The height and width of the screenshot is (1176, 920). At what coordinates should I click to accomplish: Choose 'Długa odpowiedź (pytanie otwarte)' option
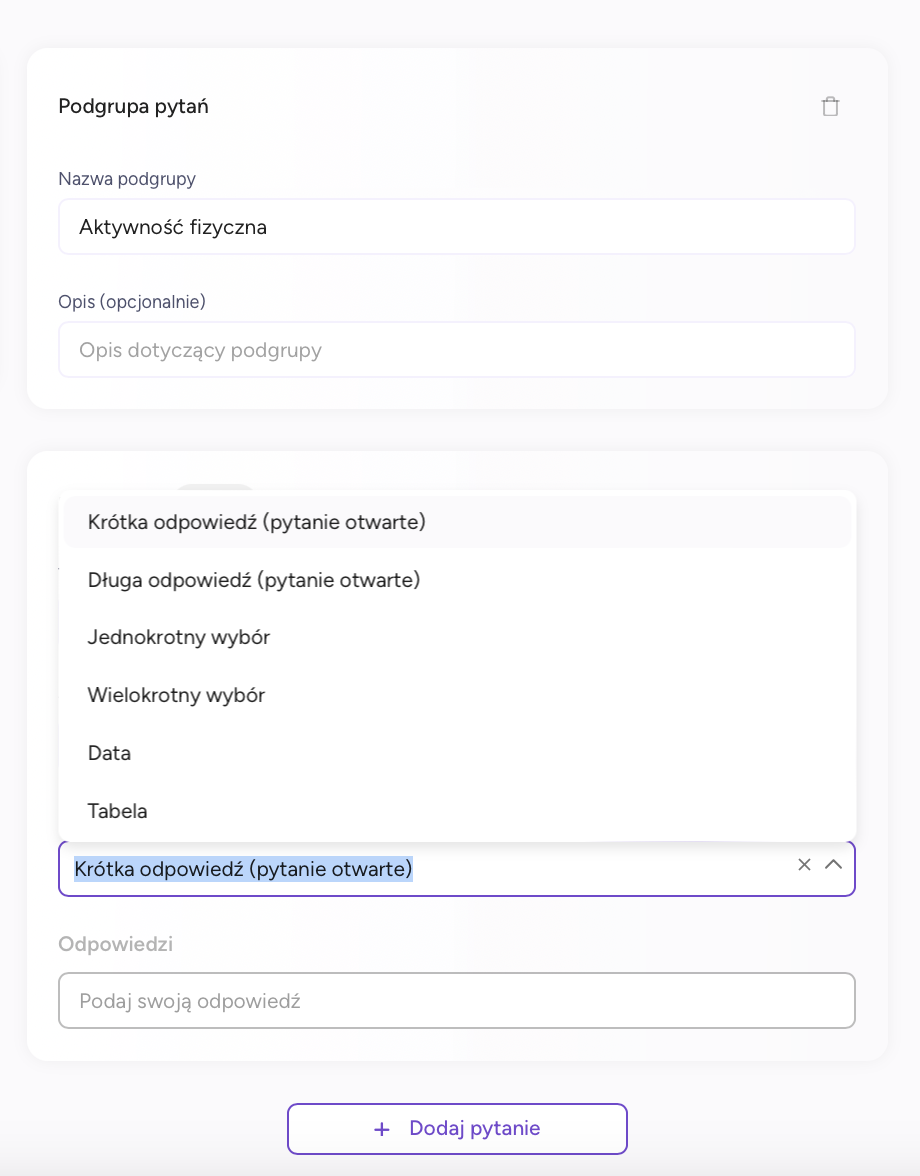[457, 580]
